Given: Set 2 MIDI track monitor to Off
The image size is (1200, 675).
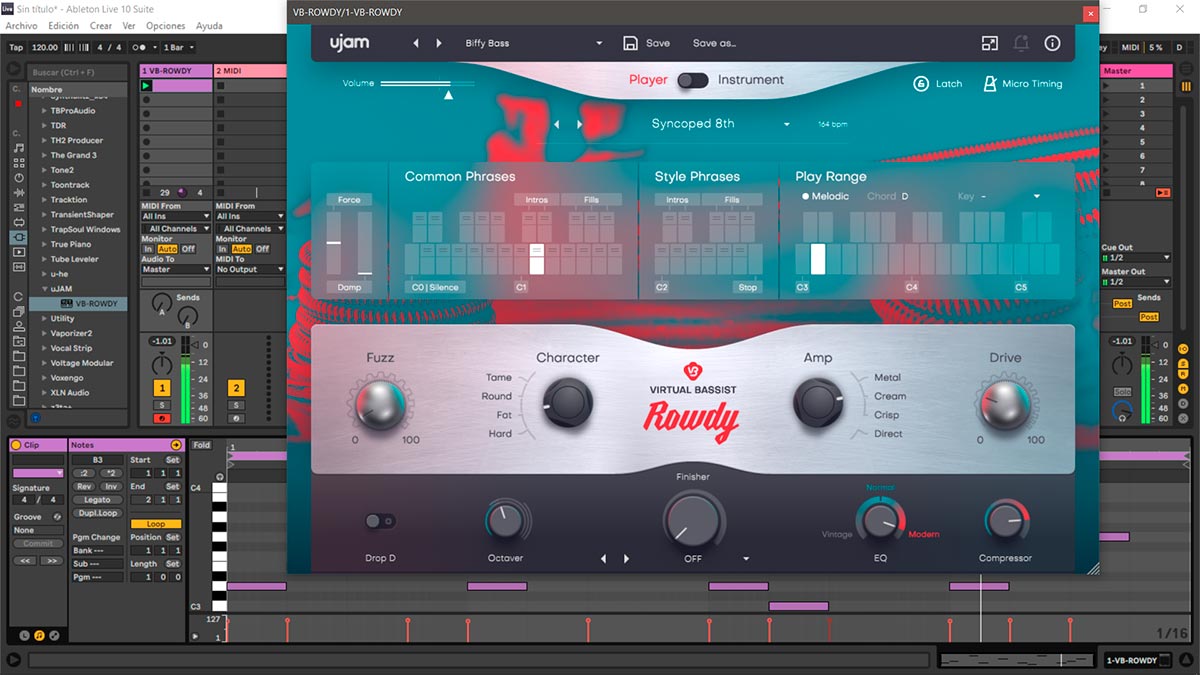Looking at the screenshot, I should [262, 249].
